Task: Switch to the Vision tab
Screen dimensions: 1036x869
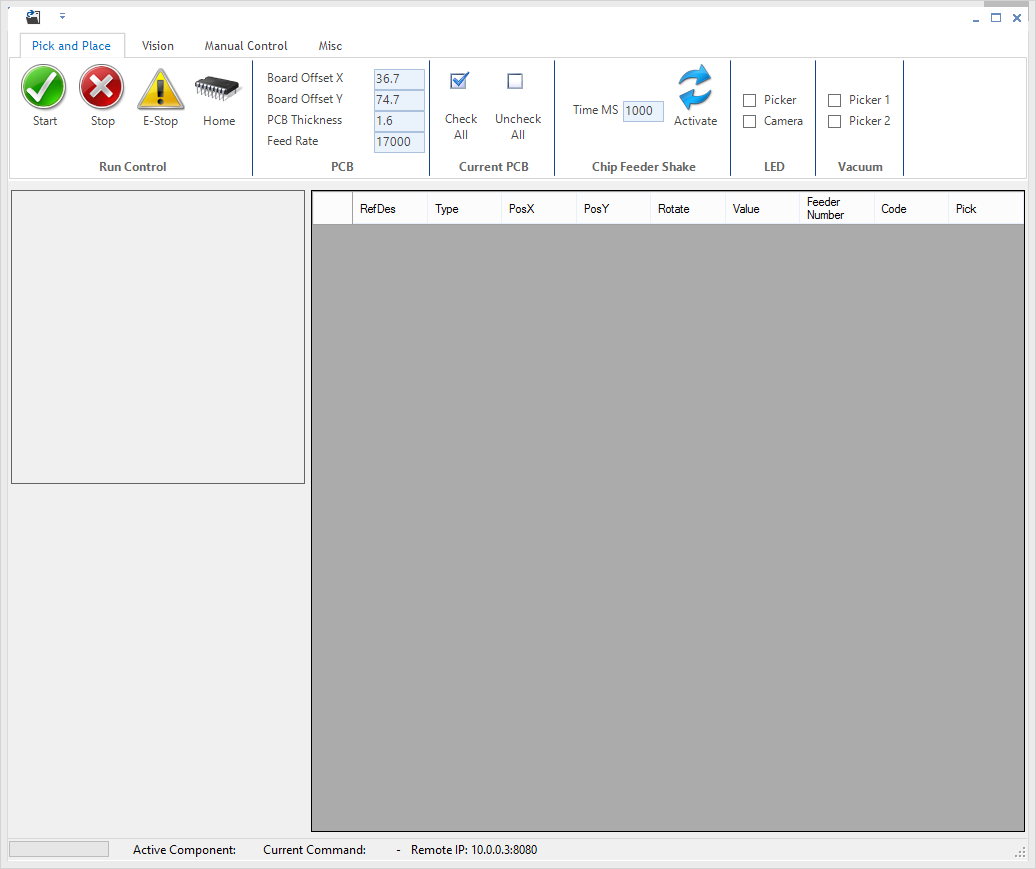Action: point(157,45)
